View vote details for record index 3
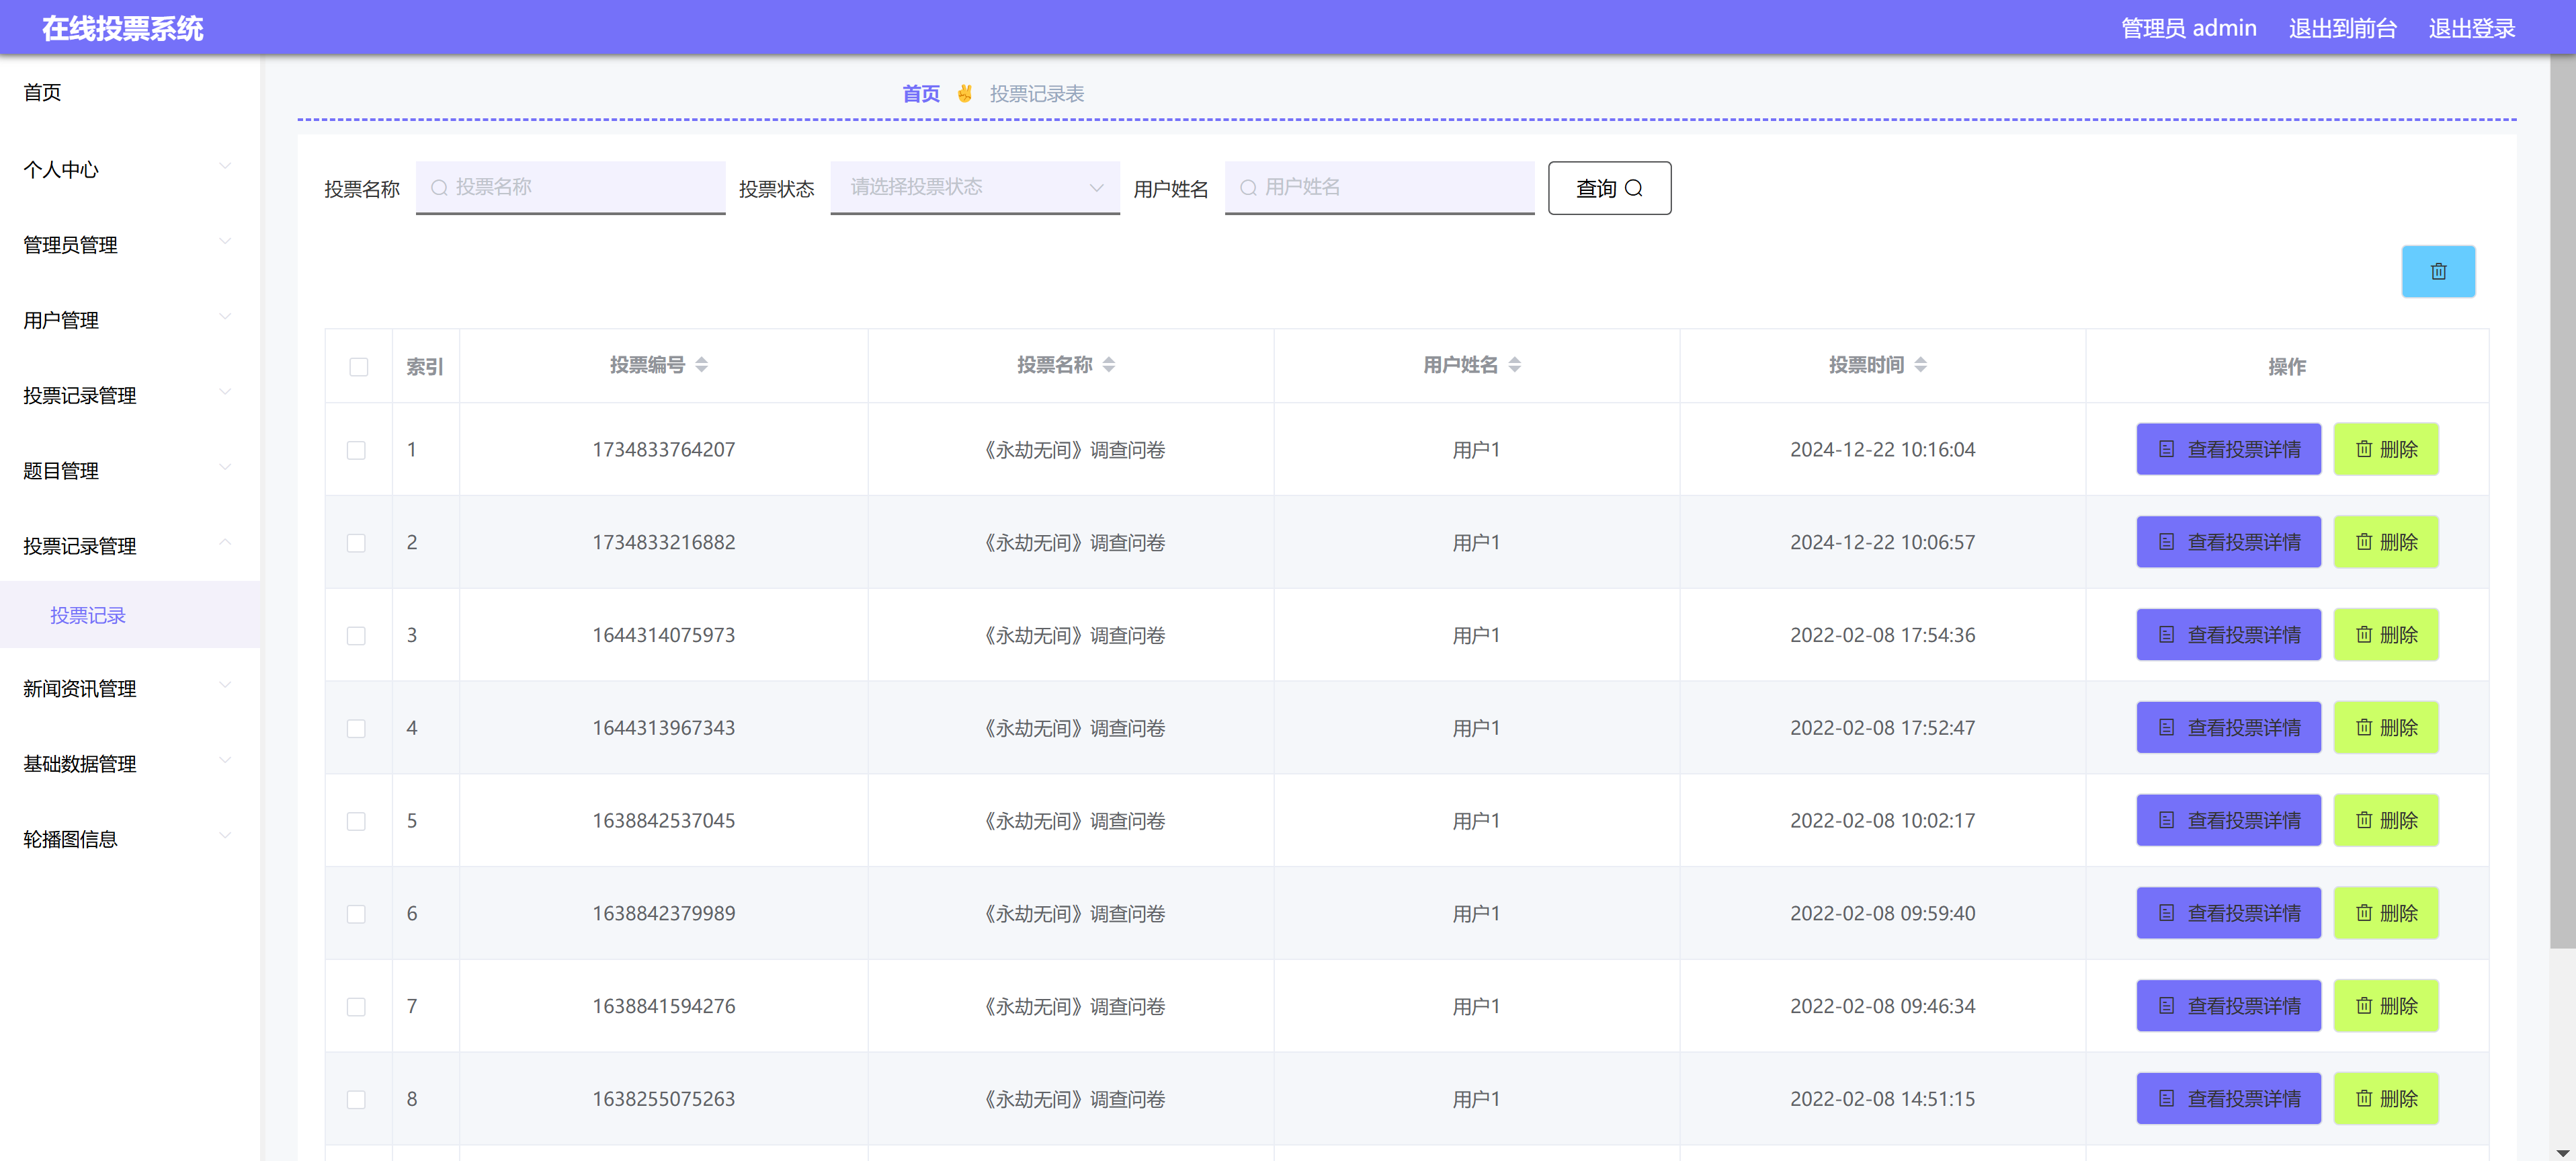2576x1161 pixels. [2228, 635]
